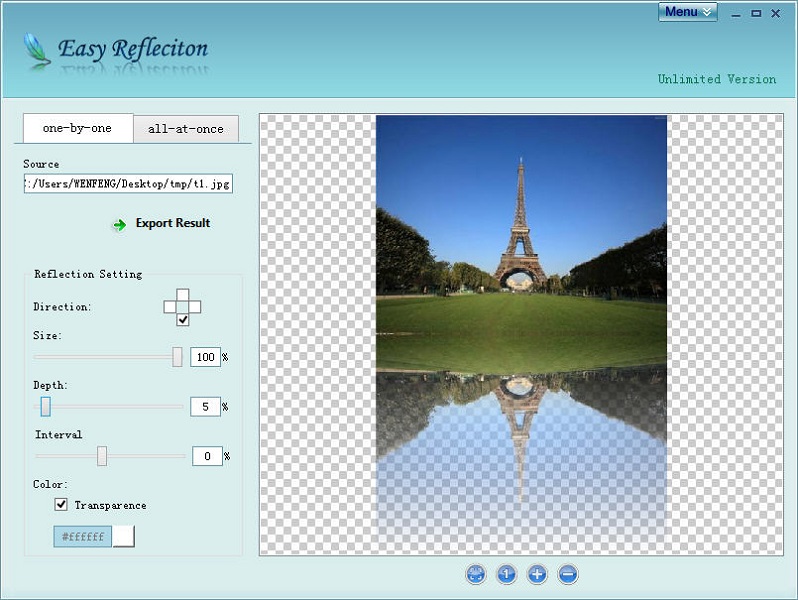Image resolution: width=798 pixels, height=600 pixels.
Task: Click the Source file path field
Action: (x=128, y=184)
